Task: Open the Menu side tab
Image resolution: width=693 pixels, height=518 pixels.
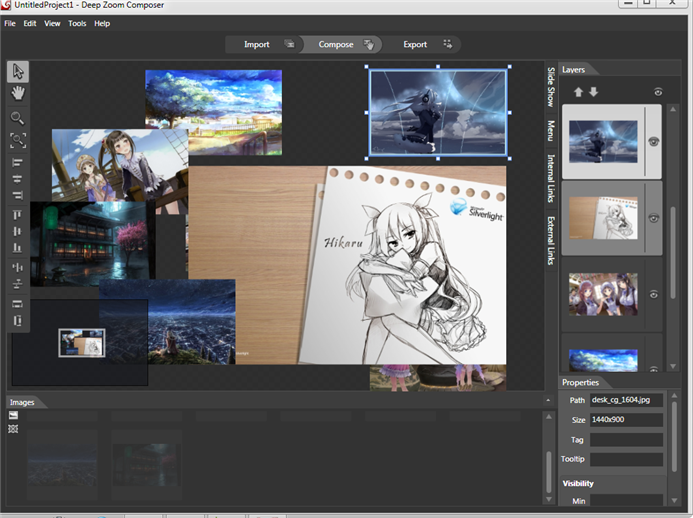Action: (x=551, y=130)
